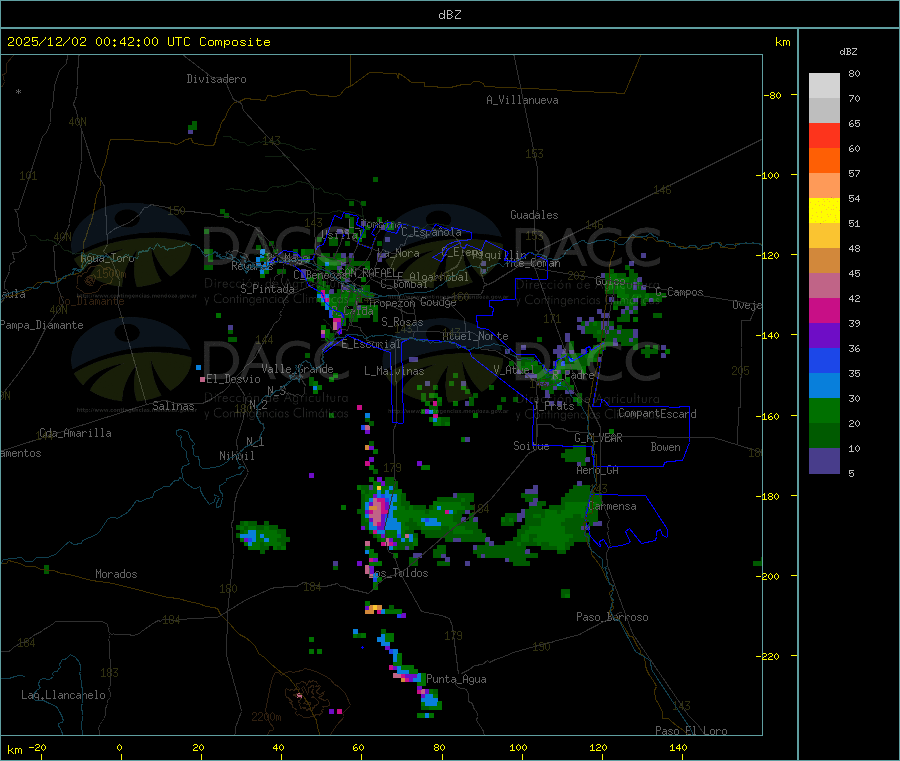Click the 100 km horizontal axis tick
This screenshot has height=761, width=900.
click(518, 747)
